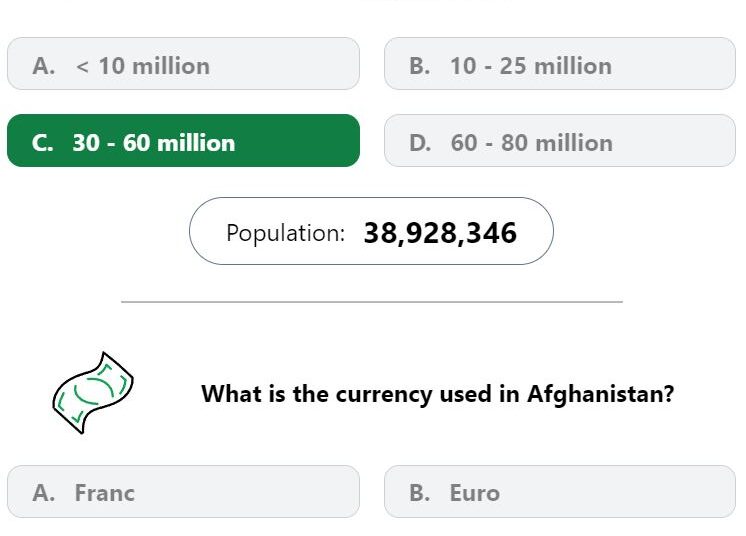This screenshot has width=746, height=536.
Task: Click the population figure 38,928,346
Action: 440,233
